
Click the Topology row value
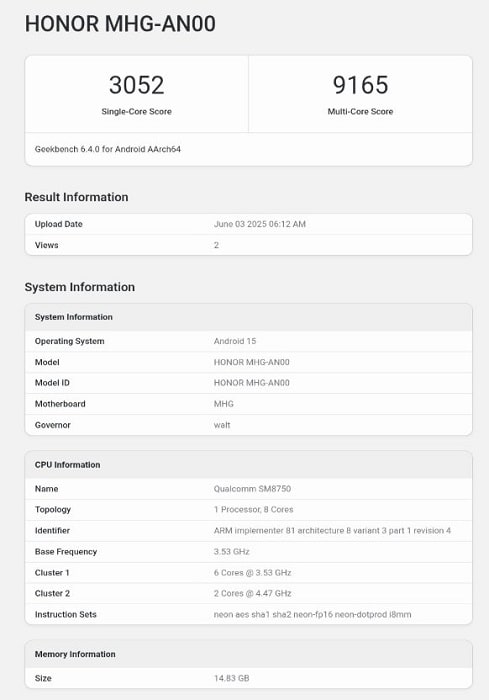click(253, 509)
